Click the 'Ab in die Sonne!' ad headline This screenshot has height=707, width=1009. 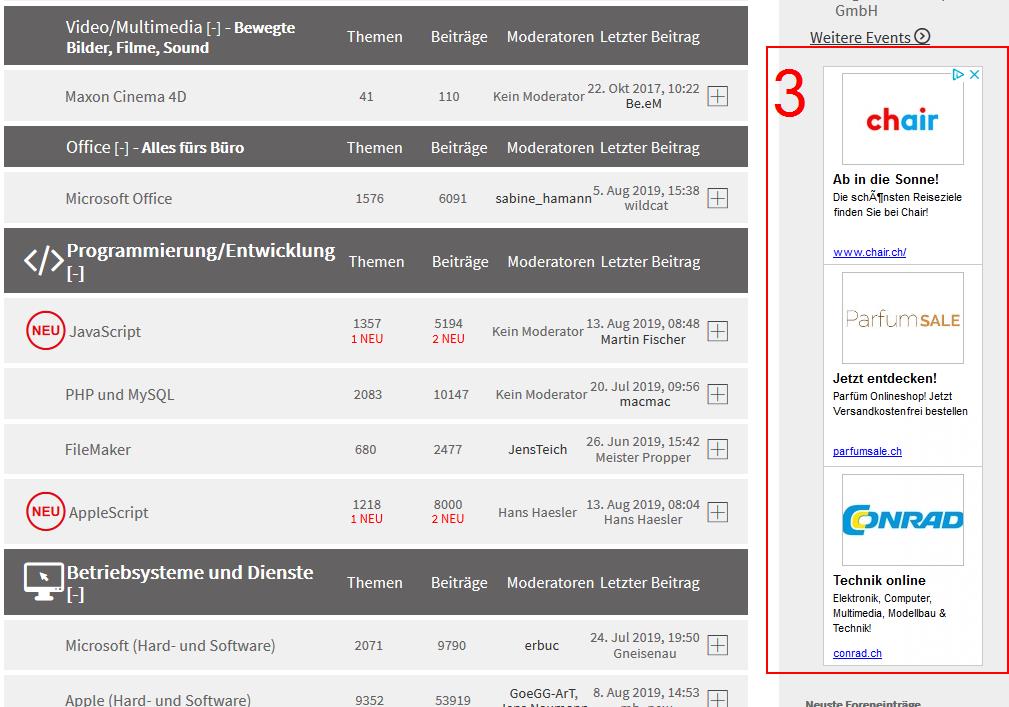pyautogui.click(x=886, y=179)
